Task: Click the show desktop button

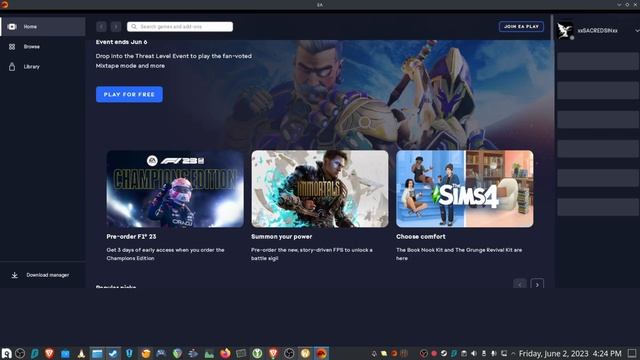Action: (x=632, y=353)
